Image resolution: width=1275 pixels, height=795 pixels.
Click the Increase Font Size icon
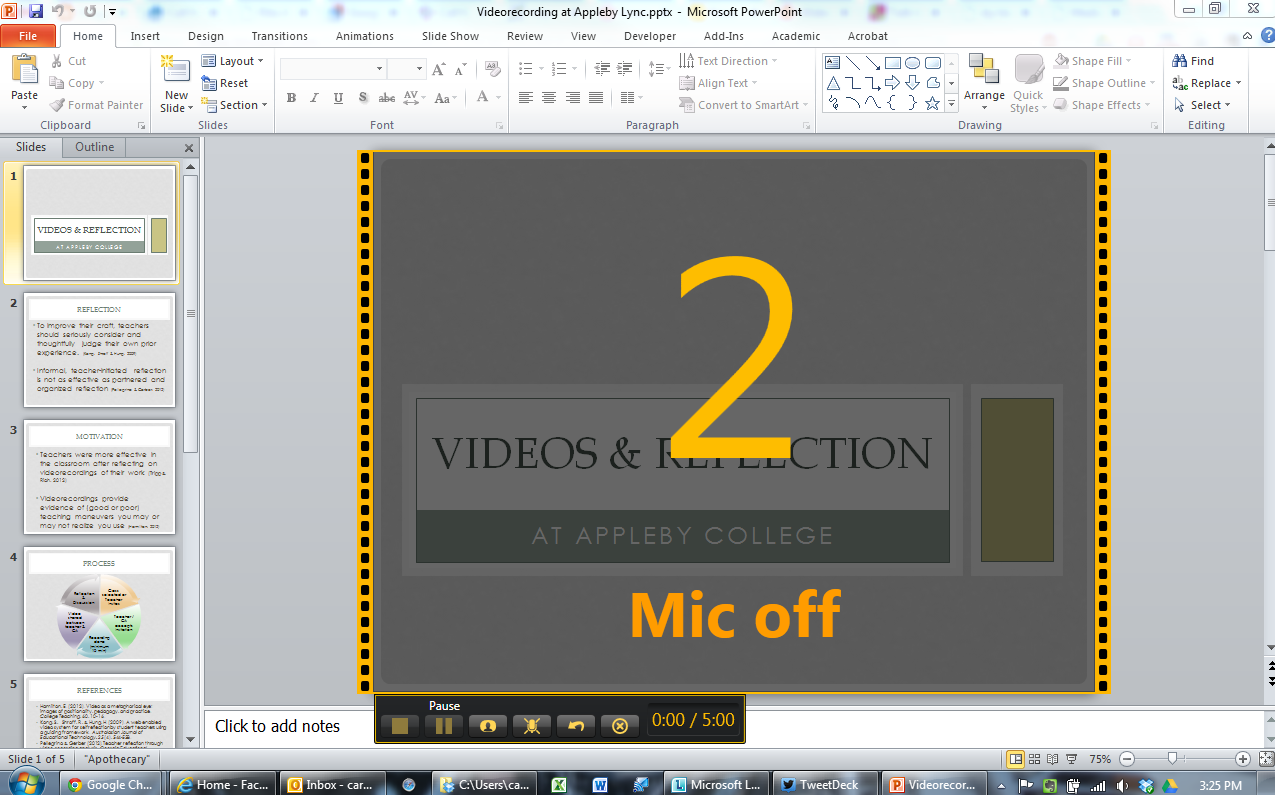click(x=439, y=69)
